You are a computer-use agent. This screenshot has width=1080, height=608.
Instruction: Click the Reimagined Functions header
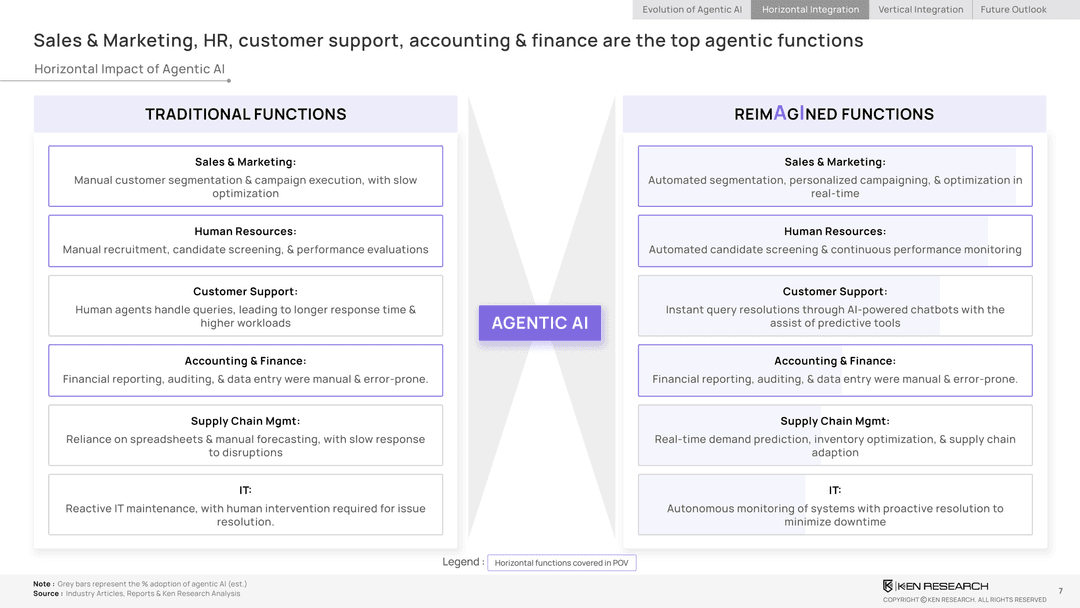point(834,114)
